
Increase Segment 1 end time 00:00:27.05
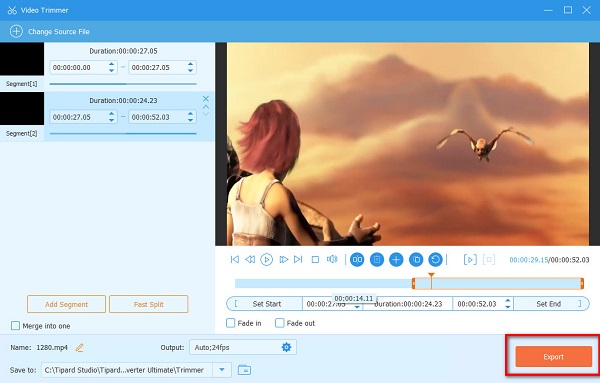190,64
